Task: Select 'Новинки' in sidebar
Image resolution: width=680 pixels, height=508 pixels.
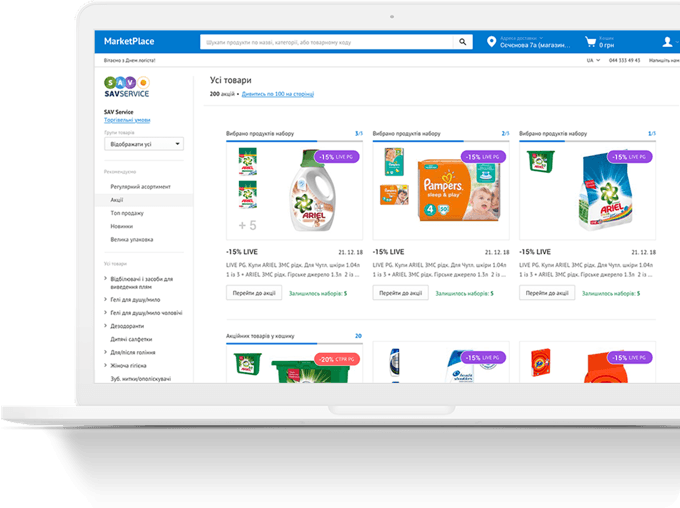Action: pyautogui.click(x=121, y=226)
